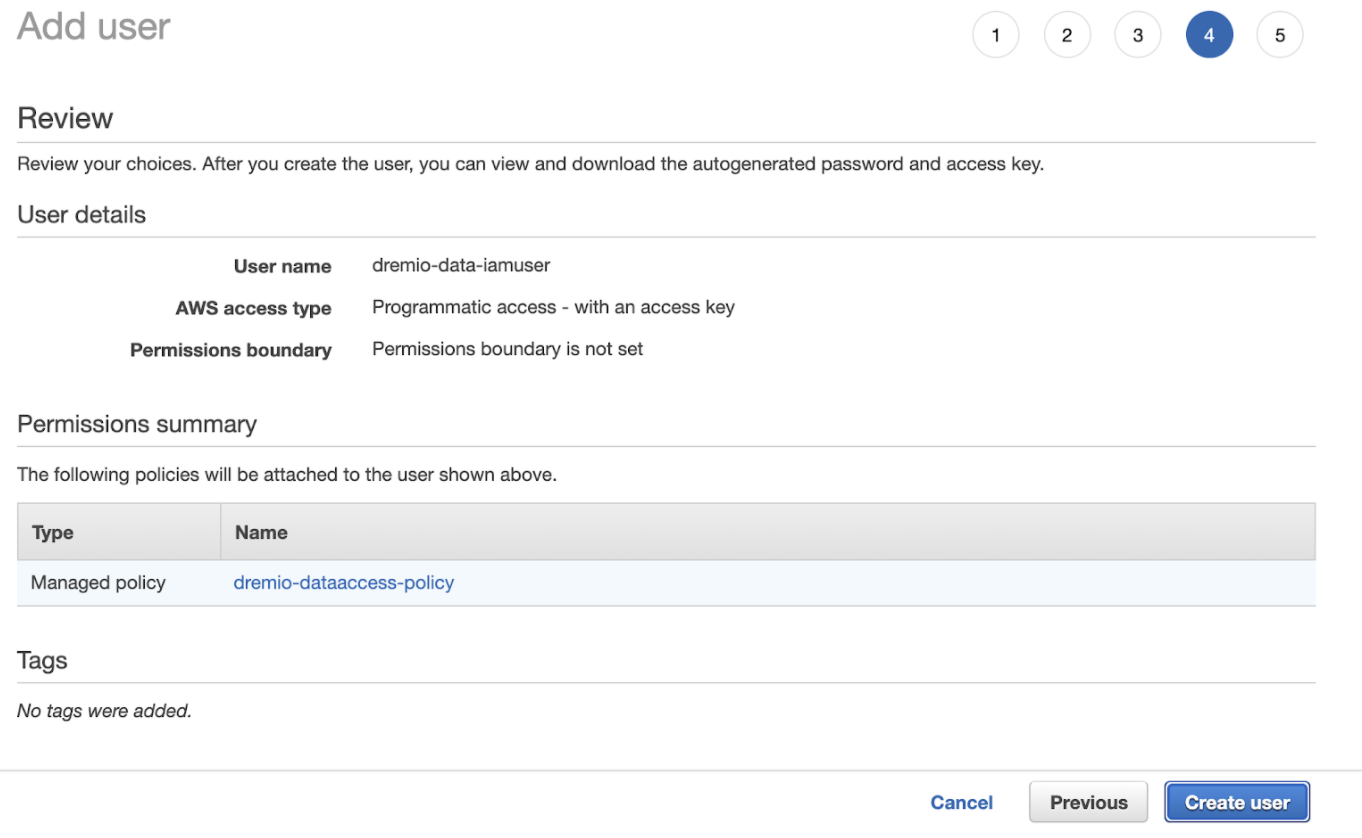
Task: Click the Programmatic access type text
Action: (x=553, y=307)
